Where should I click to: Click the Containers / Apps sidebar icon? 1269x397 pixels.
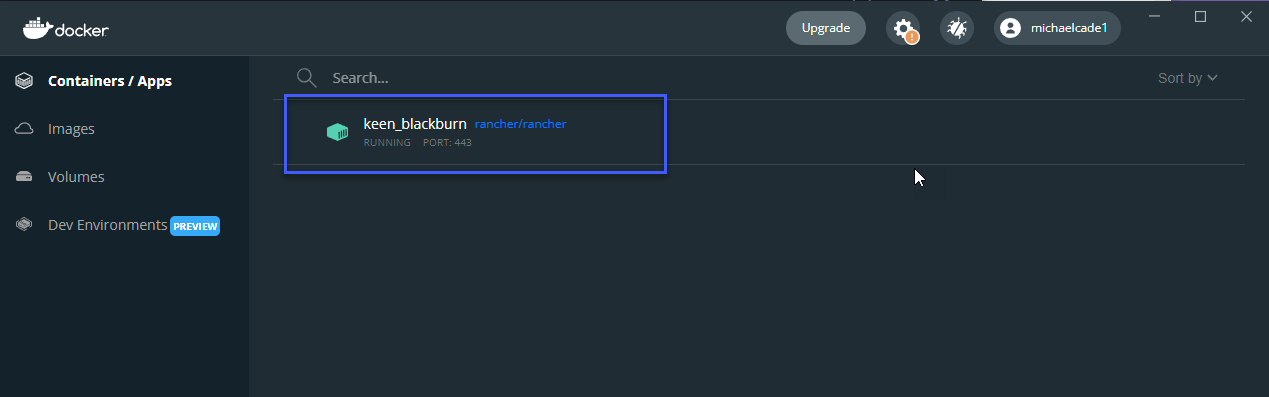click(x=25, y=81)
